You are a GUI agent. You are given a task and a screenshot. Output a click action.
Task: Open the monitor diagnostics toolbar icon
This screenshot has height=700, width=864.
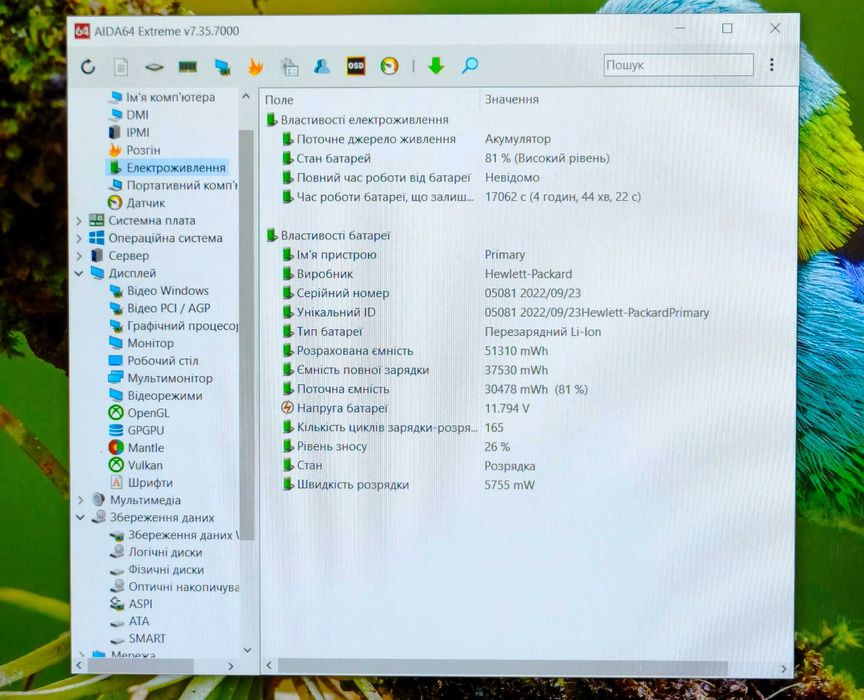(223, 67)
